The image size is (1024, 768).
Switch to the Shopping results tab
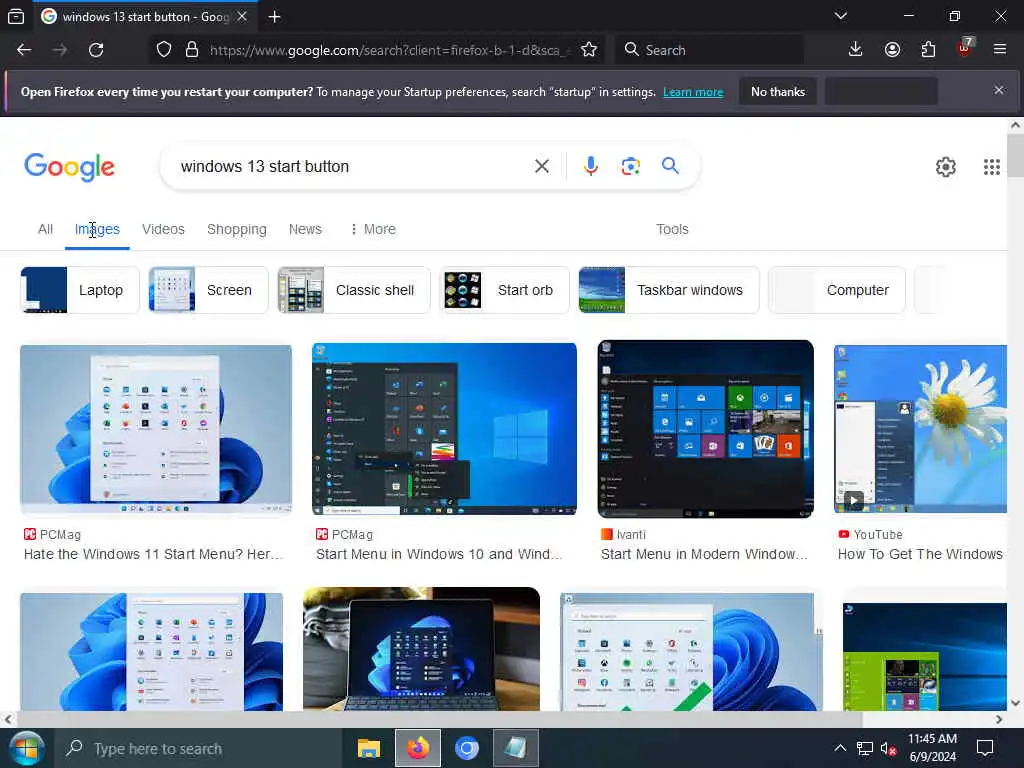(236, 229)
